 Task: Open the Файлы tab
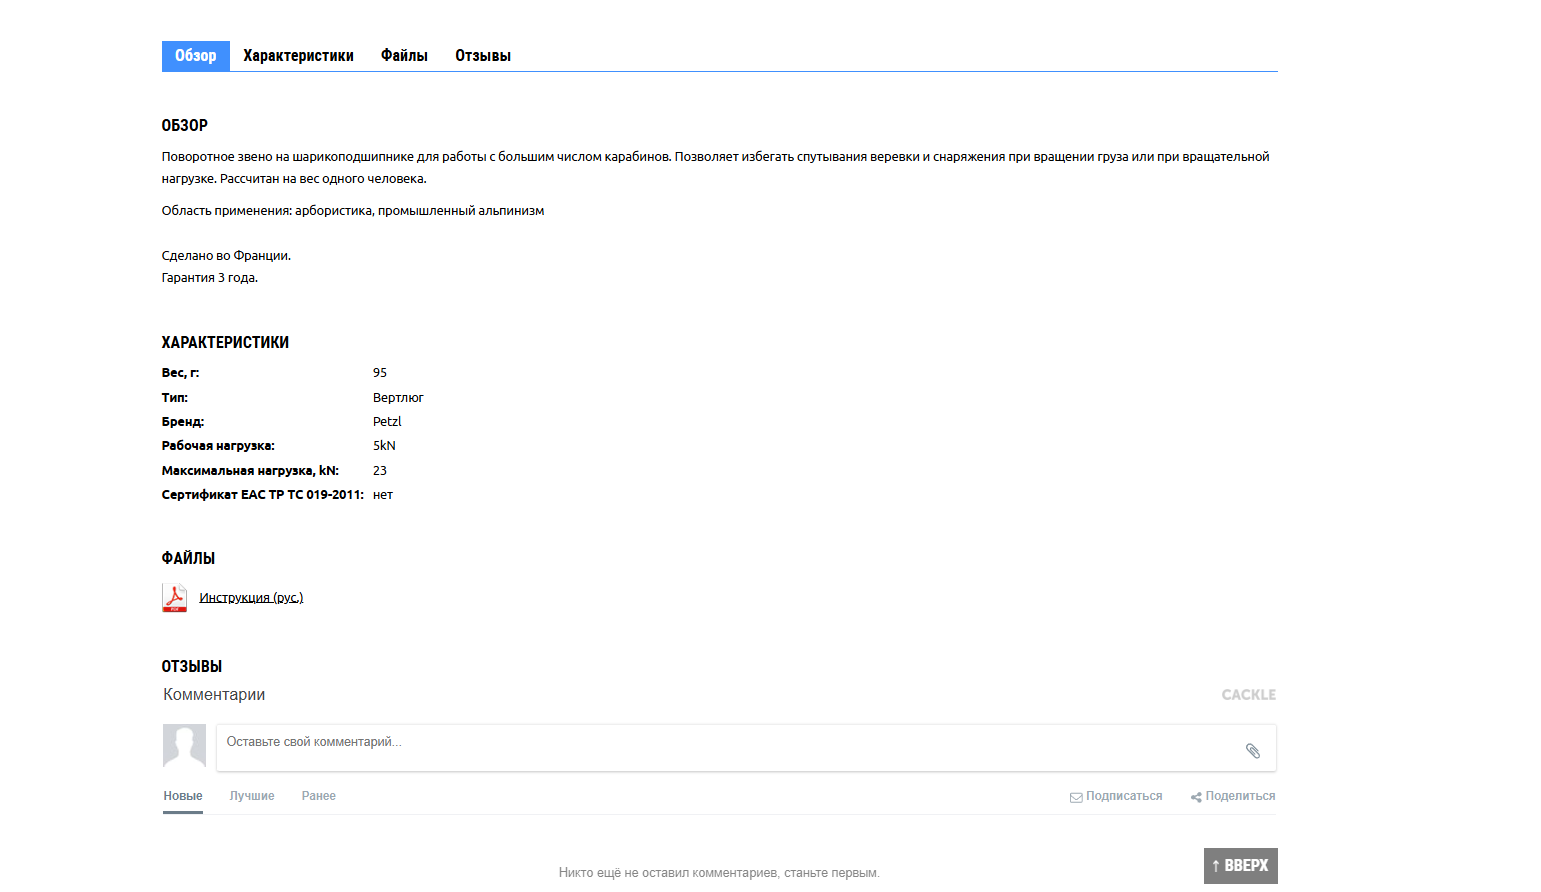404,56
